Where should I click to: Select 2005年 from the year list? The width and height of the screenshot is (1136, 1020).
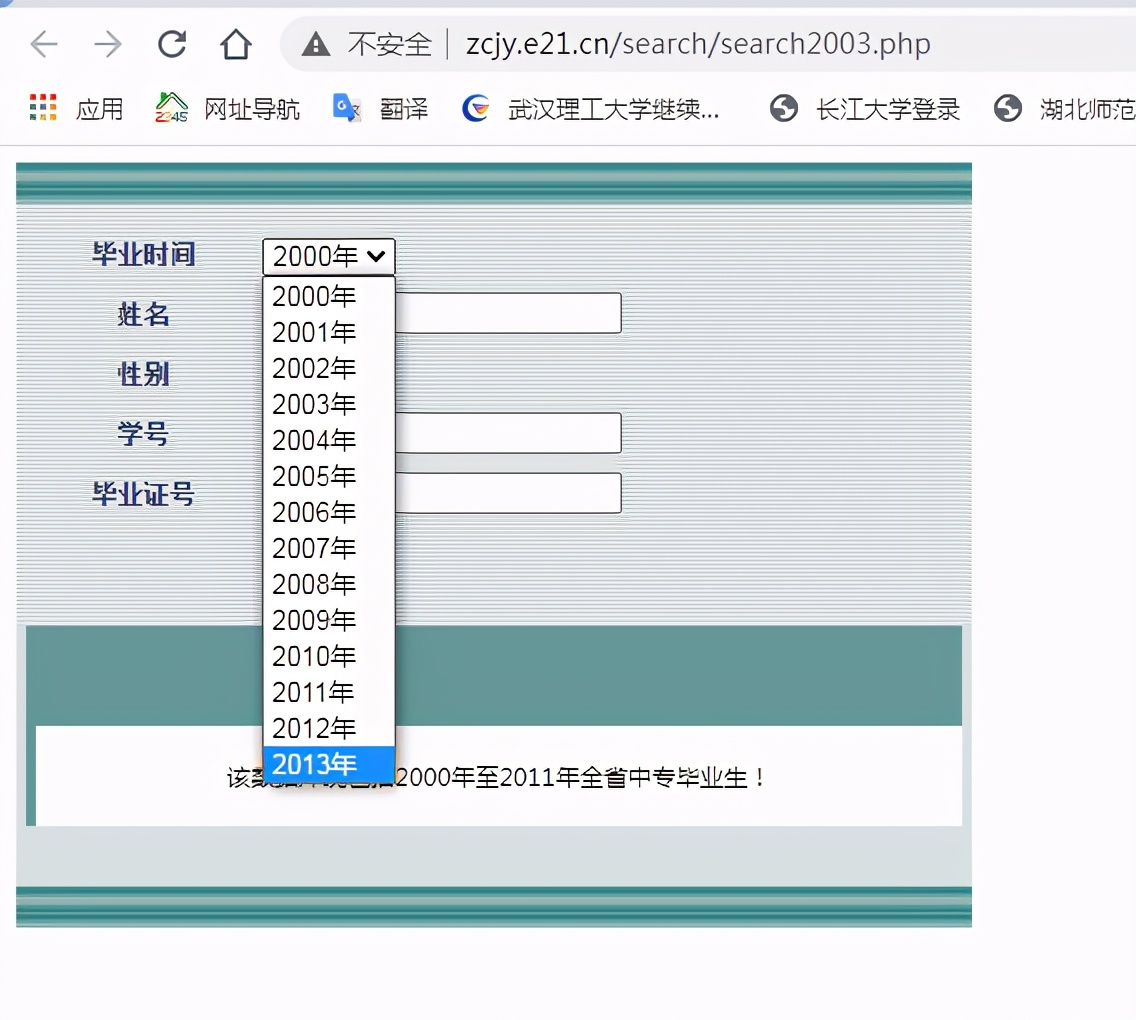click(314, 476)
